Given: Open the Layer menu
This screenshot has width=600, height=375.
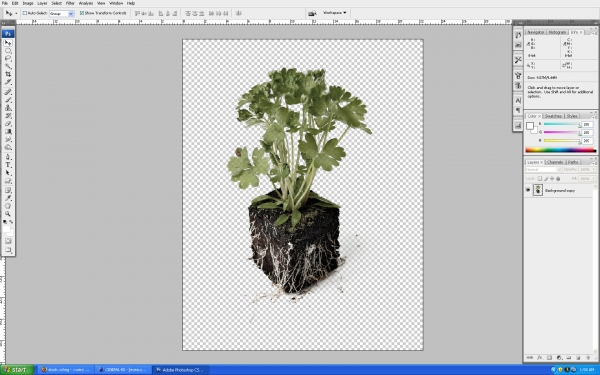Looking at the screenshot, I should (x=42, y=3).
